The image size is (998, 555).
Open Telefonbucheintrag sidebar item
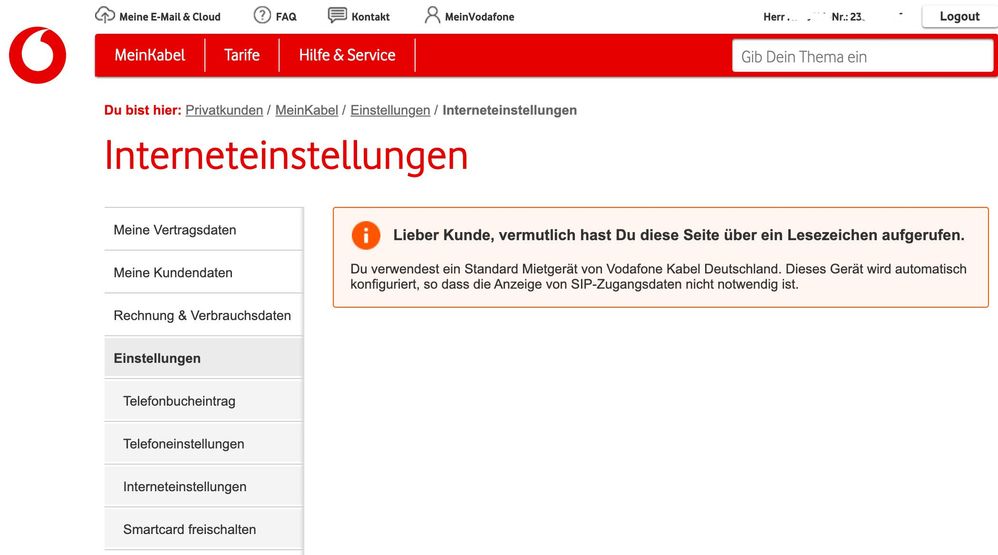(x=204, y=401)
